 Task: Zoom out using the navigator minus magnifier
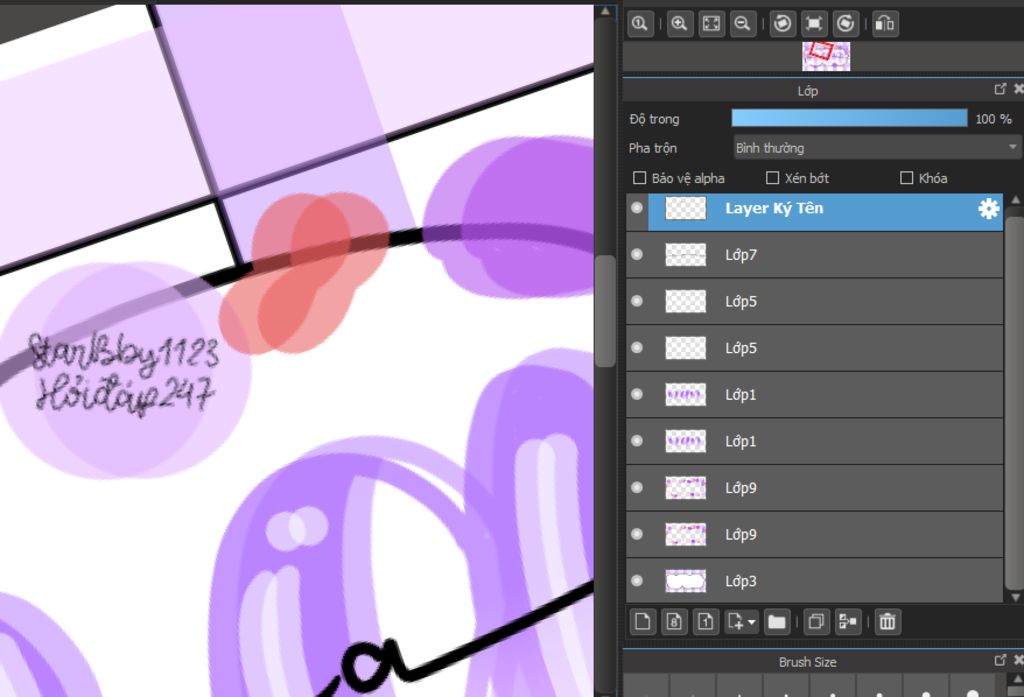(743, 24)
